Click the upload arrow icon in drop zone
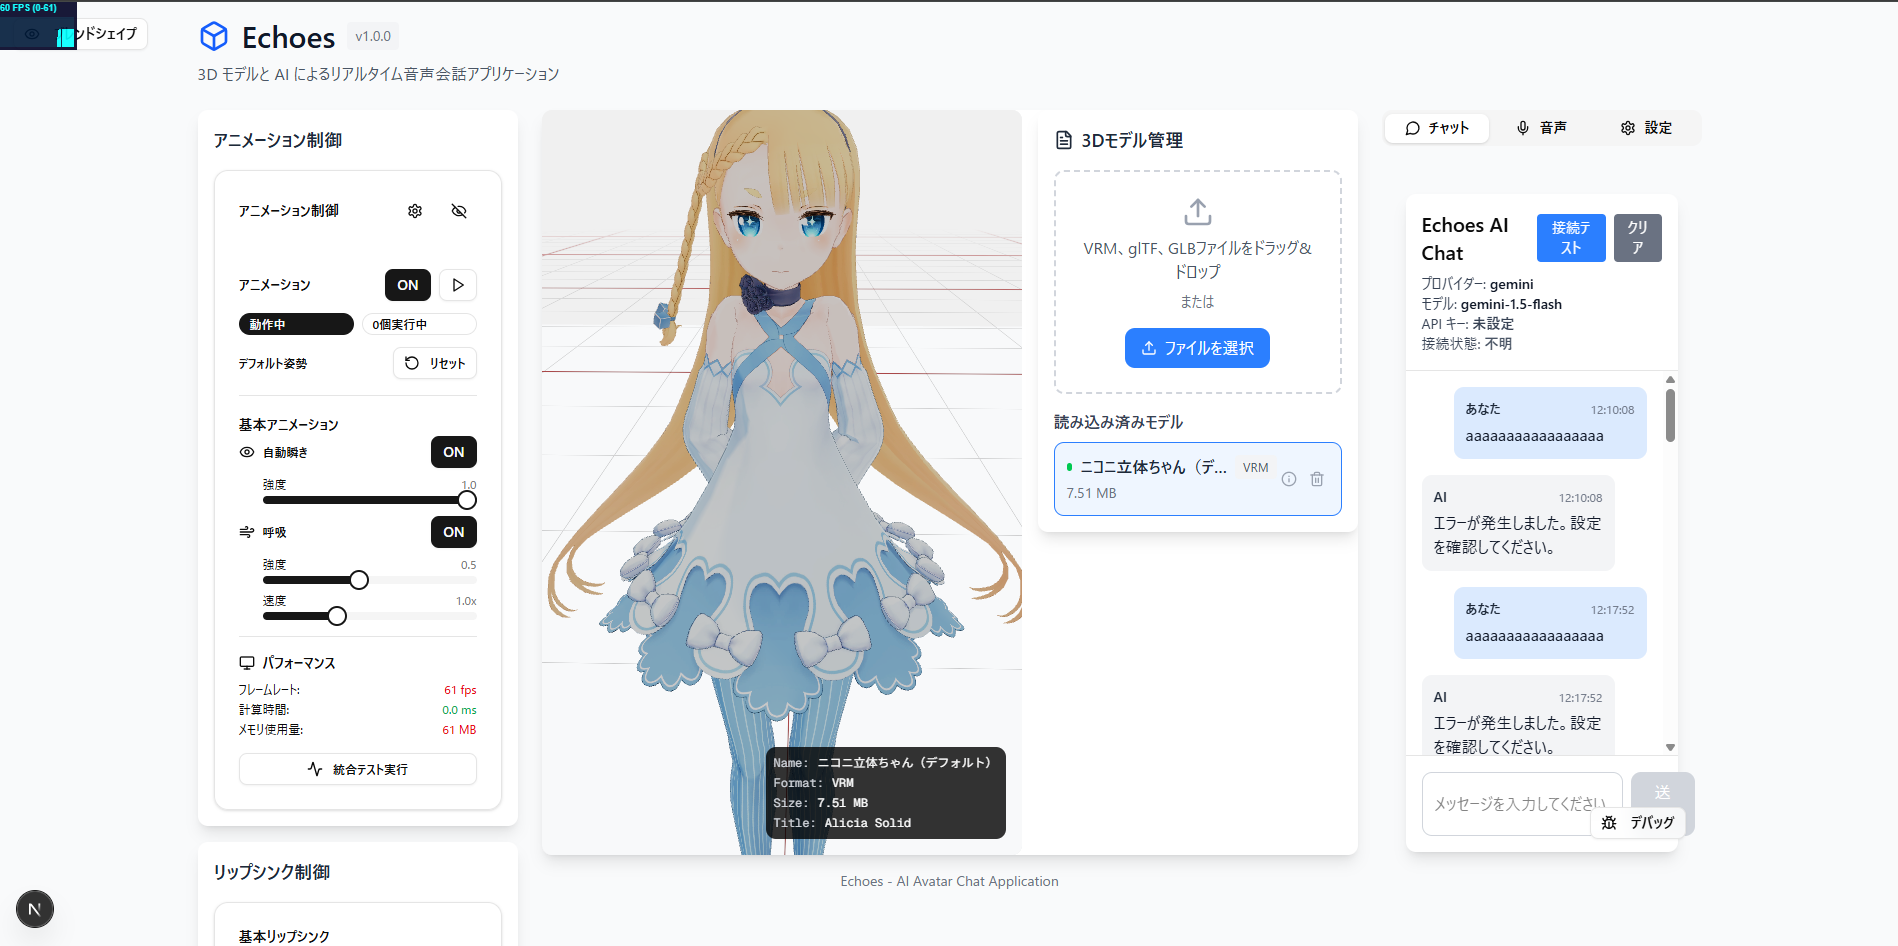Screen dimensions: 1898x946 (1198, 212)
